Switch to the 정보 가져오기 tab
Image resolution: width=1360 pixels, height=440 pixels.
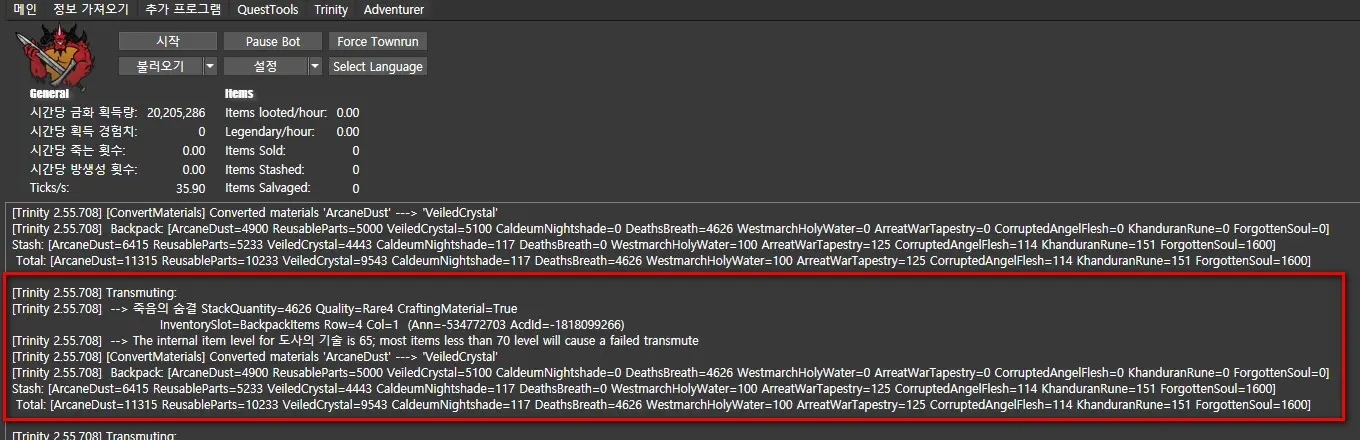91,9
